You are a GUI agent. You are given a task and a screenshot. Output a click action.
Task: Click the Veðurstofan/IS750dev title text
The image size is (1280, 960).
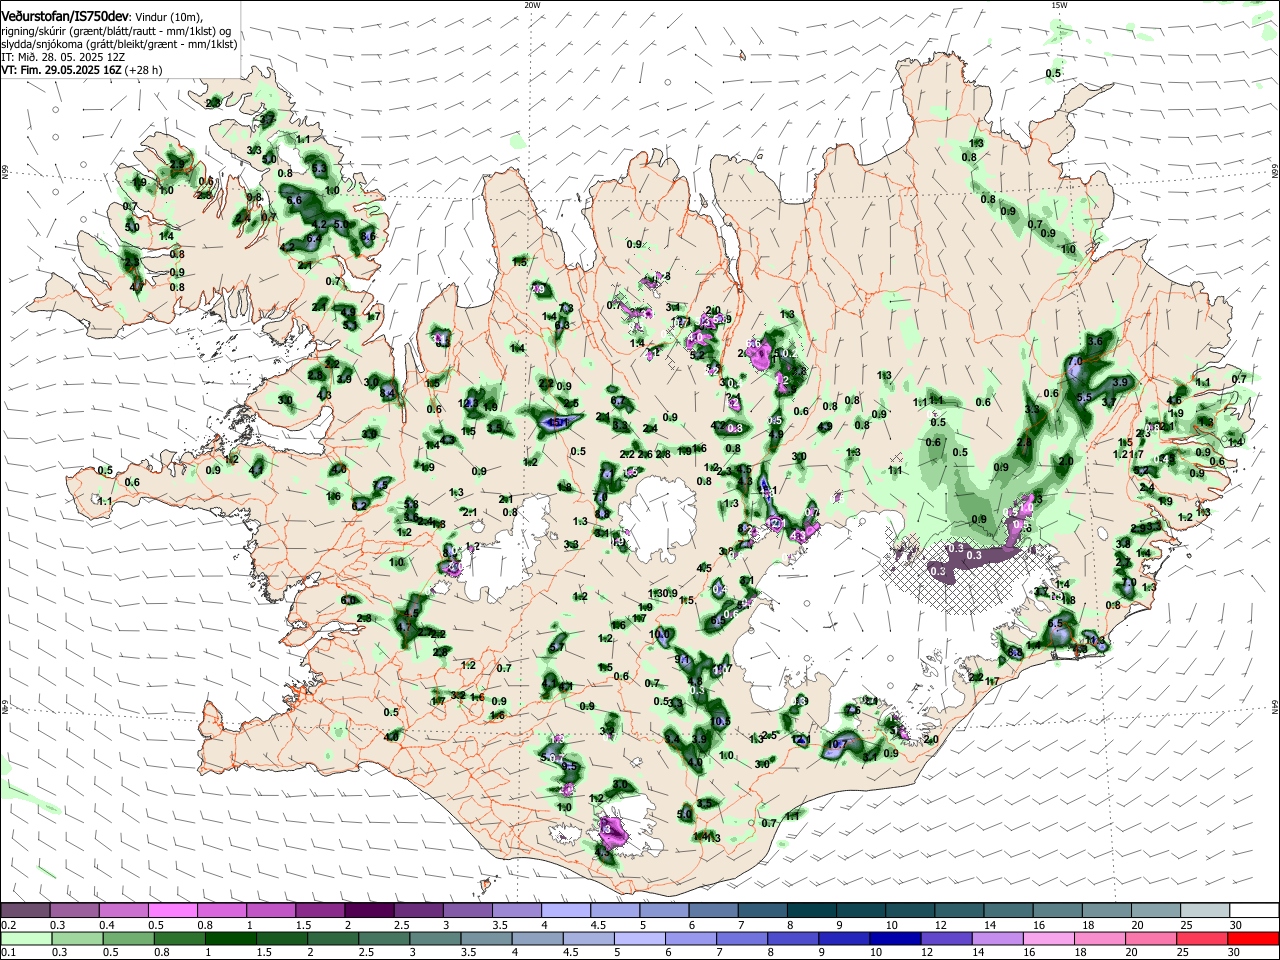[x=65, y=17]
